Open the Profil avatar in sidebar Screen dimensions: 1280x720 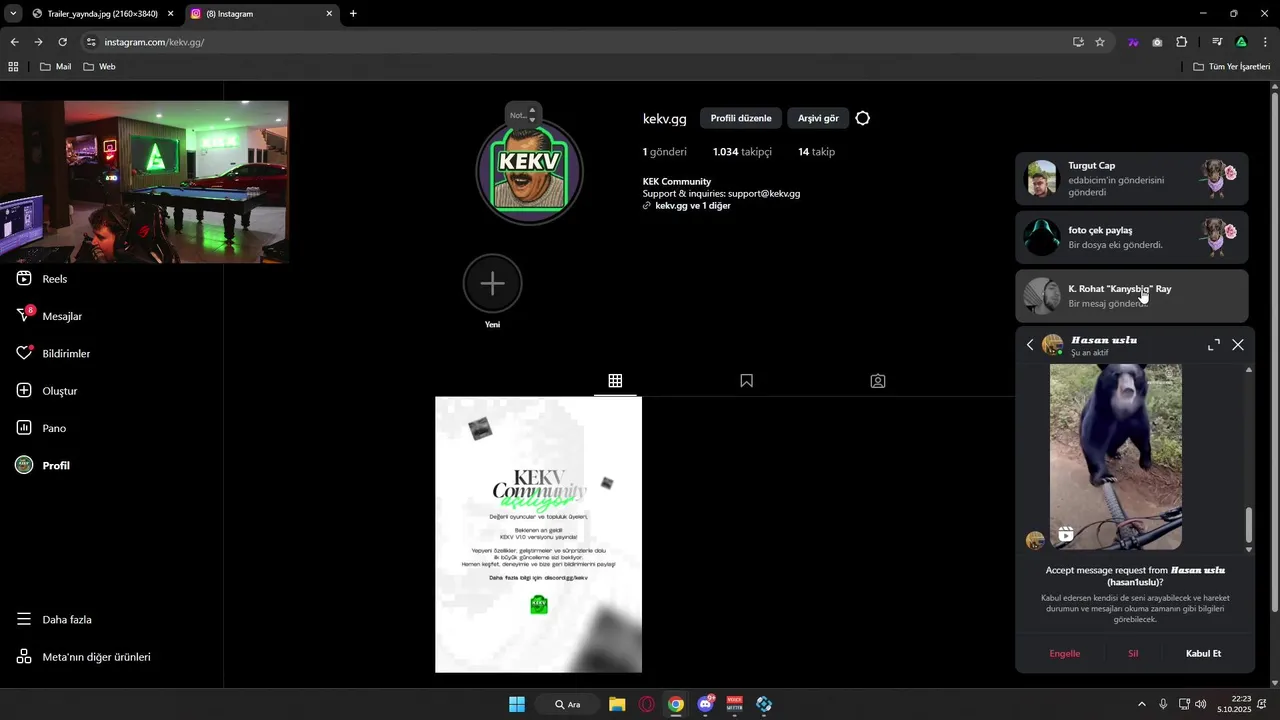click(x=25, y=465)
